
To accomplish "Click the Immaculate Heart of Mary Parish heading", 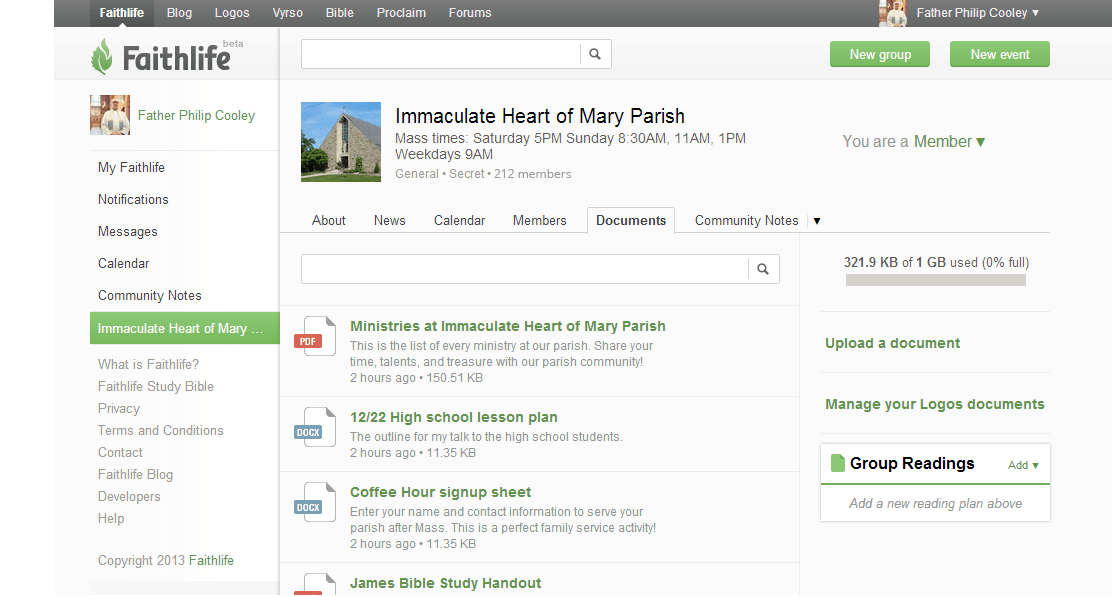I will click(x=540, y=116).
